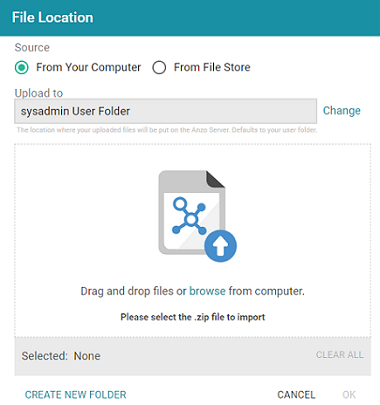Clear selection with CLEAR ALL

tap(340, 355)
